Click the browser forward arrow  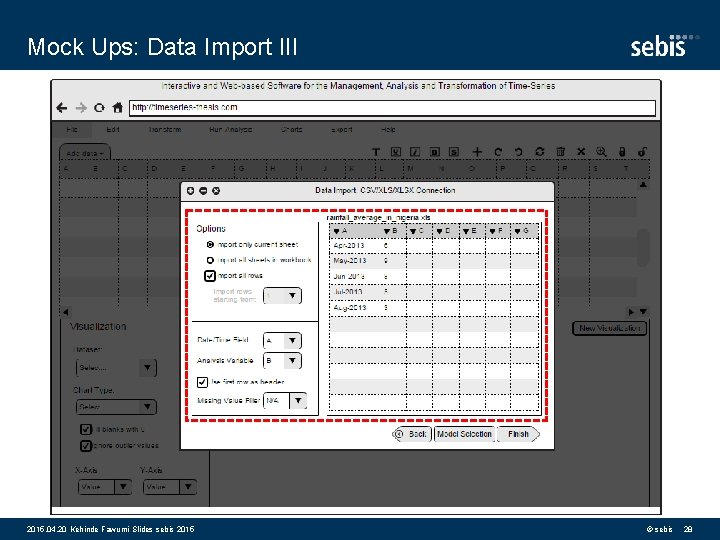pos(81,108)
